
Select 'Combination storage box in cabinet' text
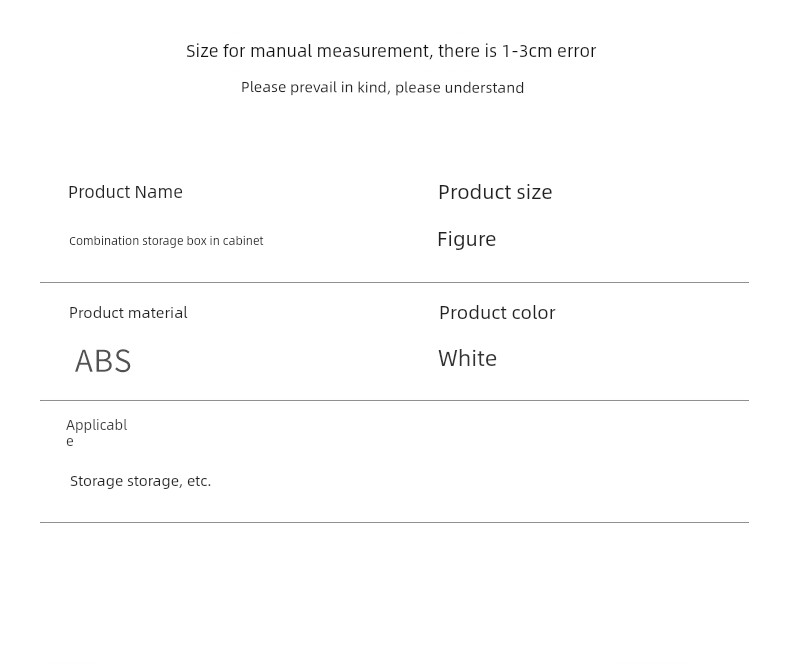(166, 241)
